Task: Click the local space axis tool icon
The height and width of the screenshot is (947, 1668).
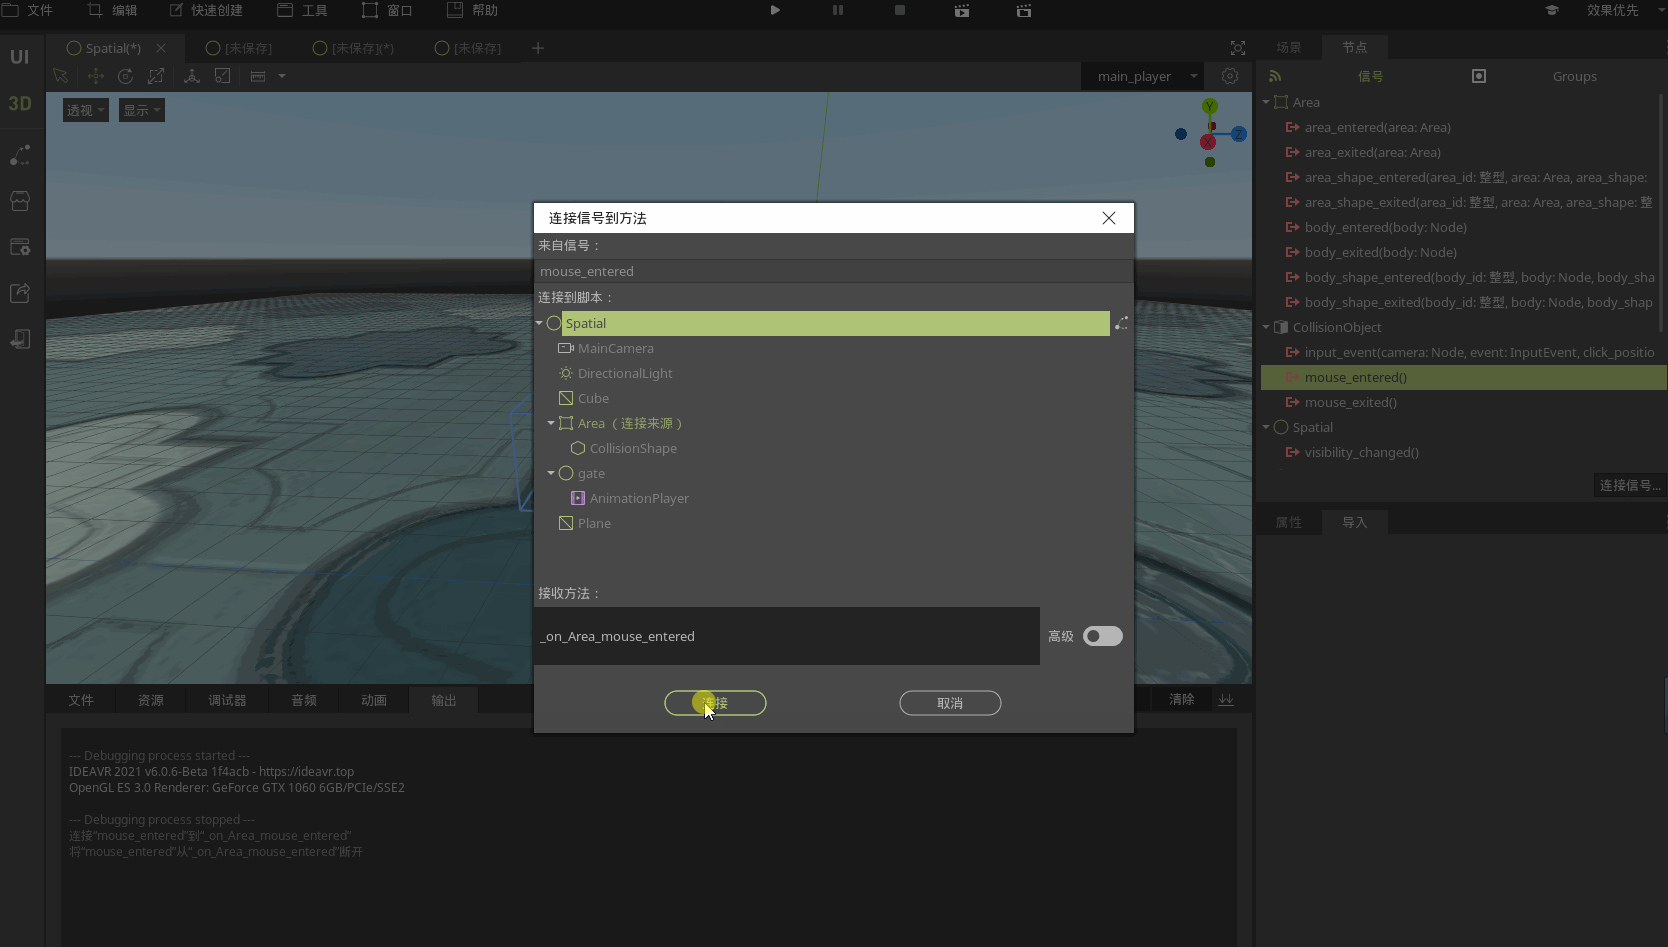Action: pyautogui.click(x=192, y=76)
